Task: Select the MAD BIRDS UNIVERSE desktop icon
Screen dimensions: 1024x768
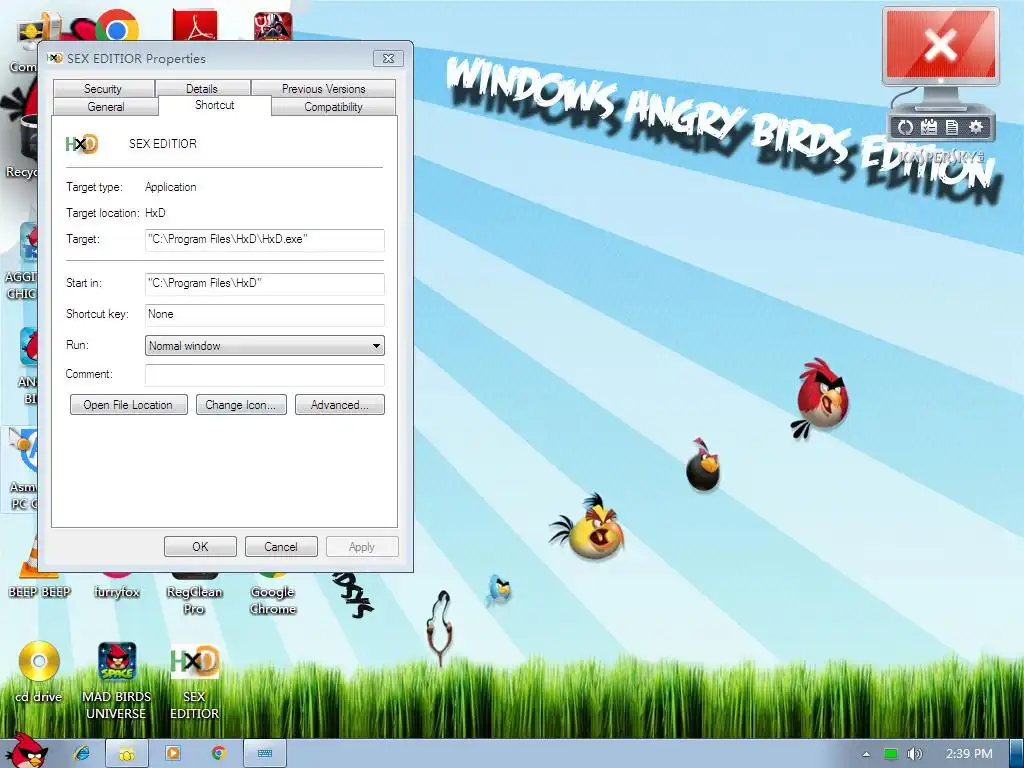Action: tap(116, 679)
